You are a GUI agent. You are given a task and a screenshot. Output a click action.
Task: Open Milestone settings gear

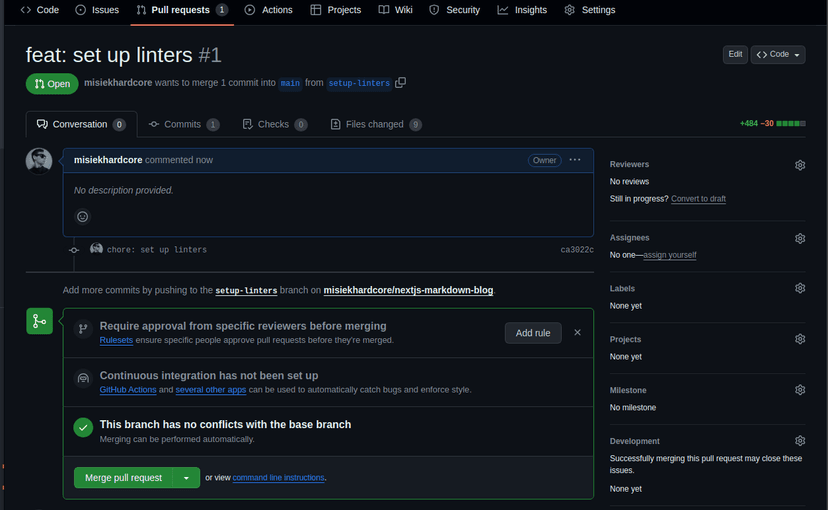(799, 390)
